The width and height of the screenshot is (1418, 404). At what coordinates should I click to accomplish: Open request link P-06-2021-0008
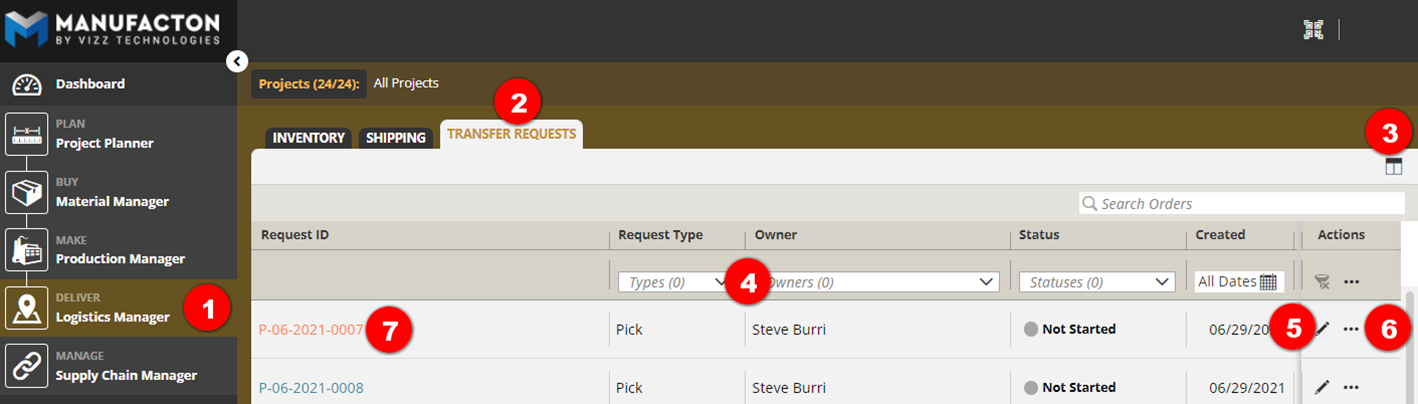point(311,388)
